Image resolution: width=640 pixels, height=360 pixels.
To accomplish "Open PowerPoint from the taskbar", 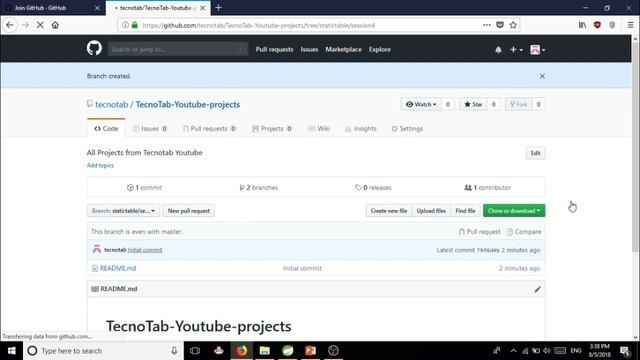I will click(310, 351).
